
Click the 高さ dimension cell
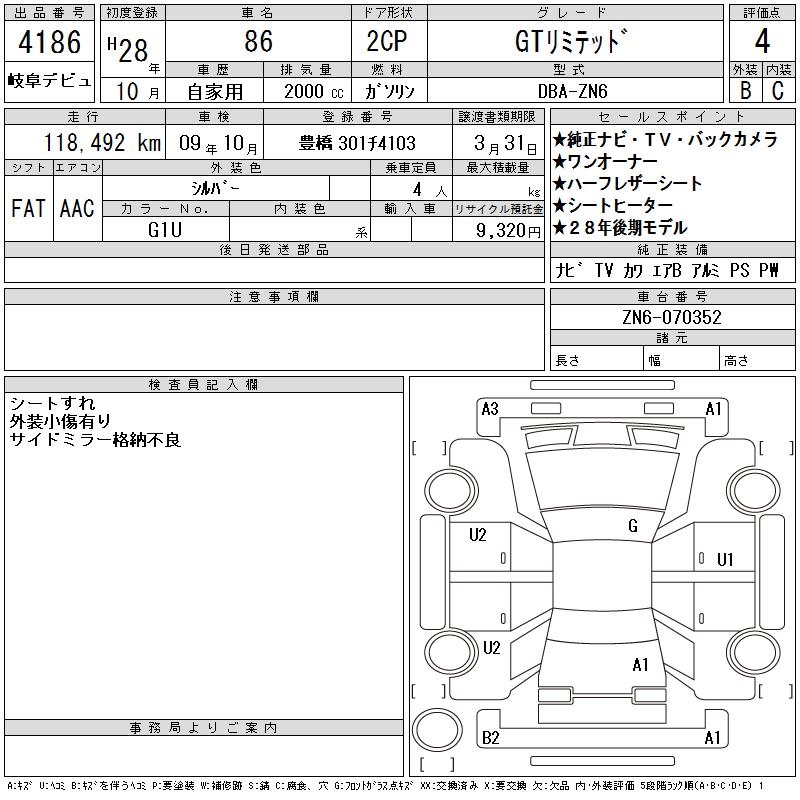coord(757,360)
